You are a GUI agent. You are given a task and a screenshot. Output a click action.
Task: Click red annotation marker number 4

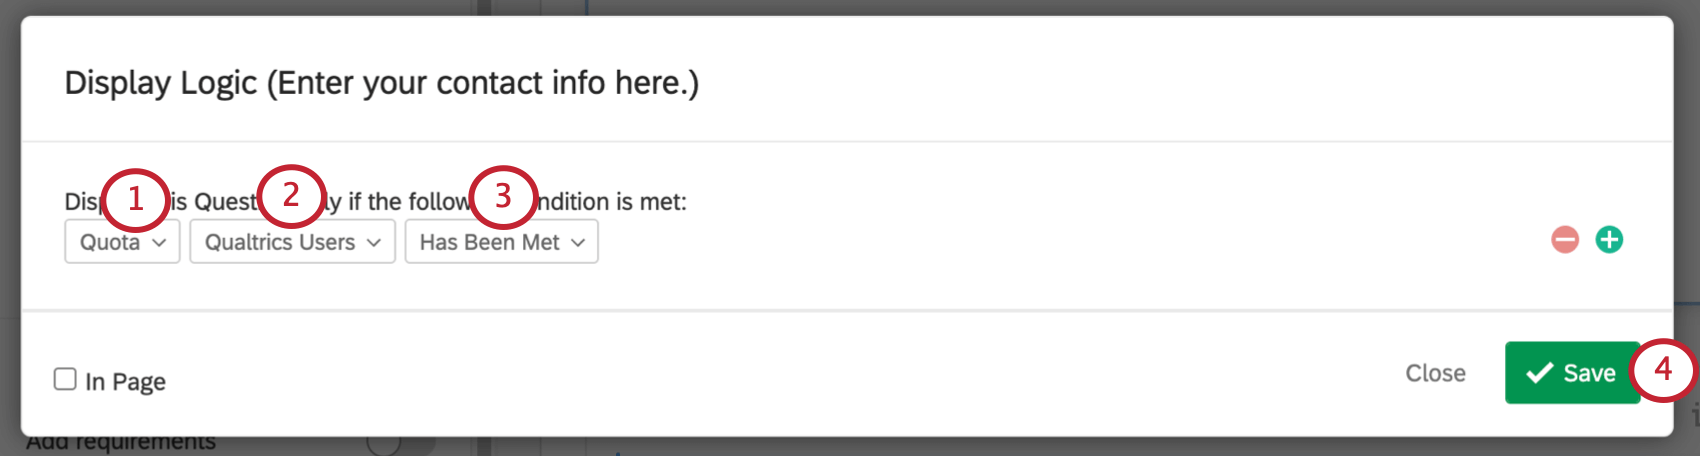(1663, 370)
